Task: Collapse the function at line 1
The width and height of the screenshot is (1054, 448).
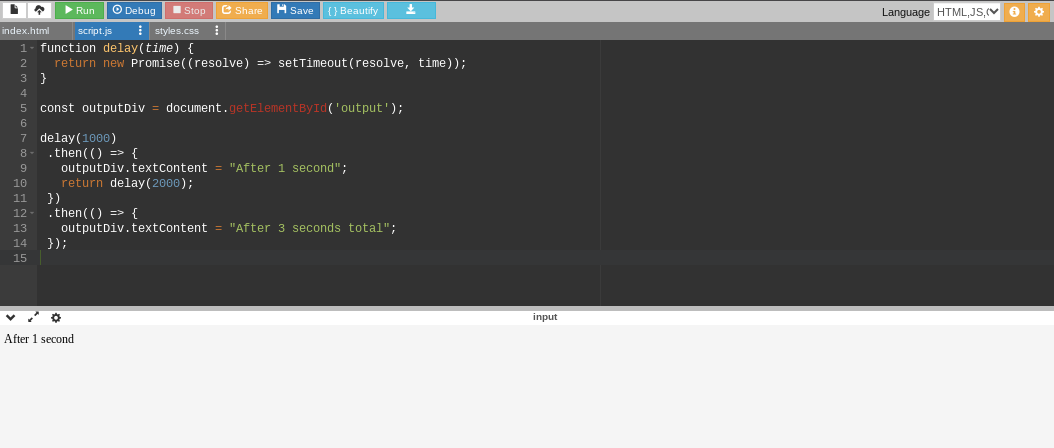Action: pos(32,48)
